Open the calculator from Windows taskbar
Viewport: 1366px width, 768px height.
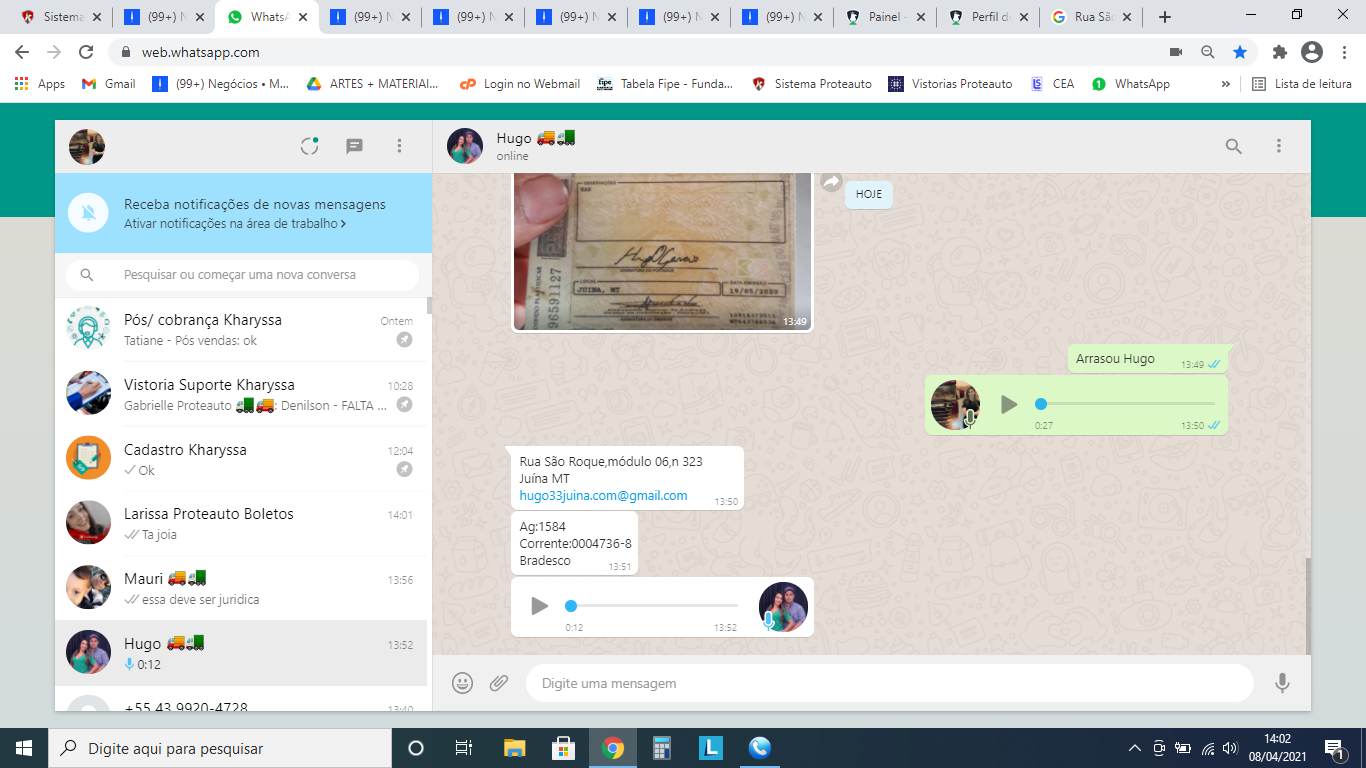click(x=662, y=748)
